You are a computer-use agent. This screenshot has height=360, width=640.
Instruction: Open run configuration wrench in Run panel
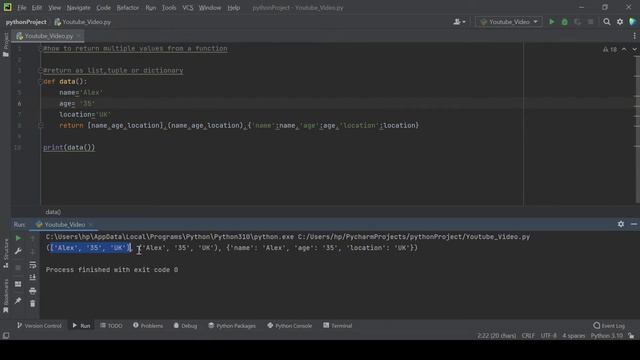tap(18, 251)
